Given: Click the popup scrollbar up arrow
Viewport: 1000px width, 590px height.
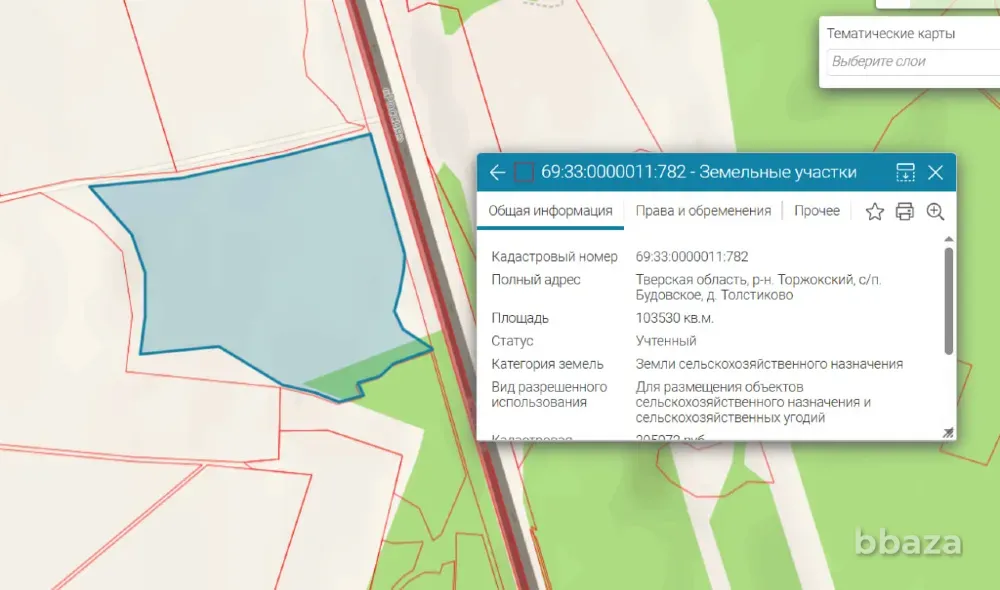Looking at the screenshot, I should (x=948, y=239).
